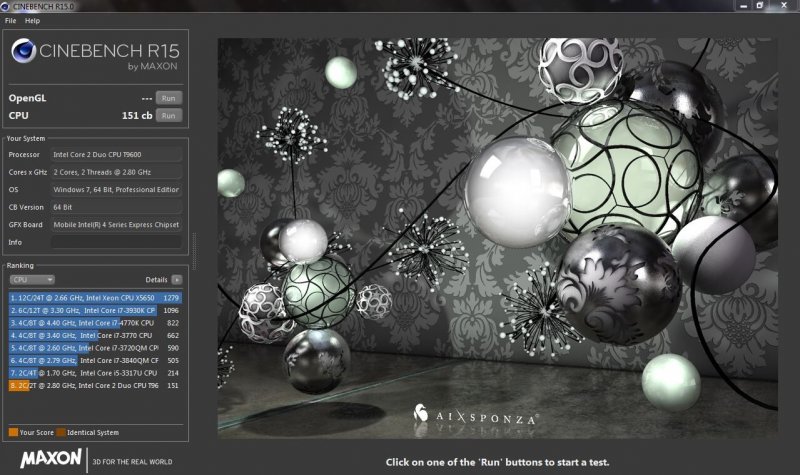Click the MAXON logo at bottom left

click(x=51, y=458)
